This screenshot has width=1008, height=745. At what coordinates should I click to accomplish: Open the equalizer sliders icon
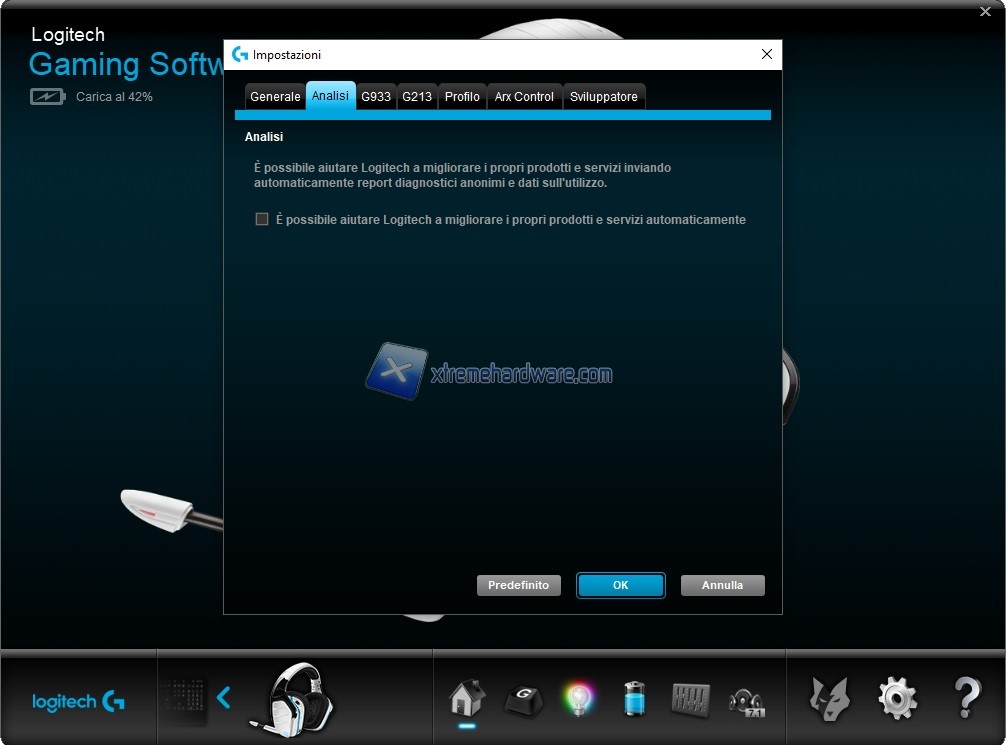pos(690,698)
